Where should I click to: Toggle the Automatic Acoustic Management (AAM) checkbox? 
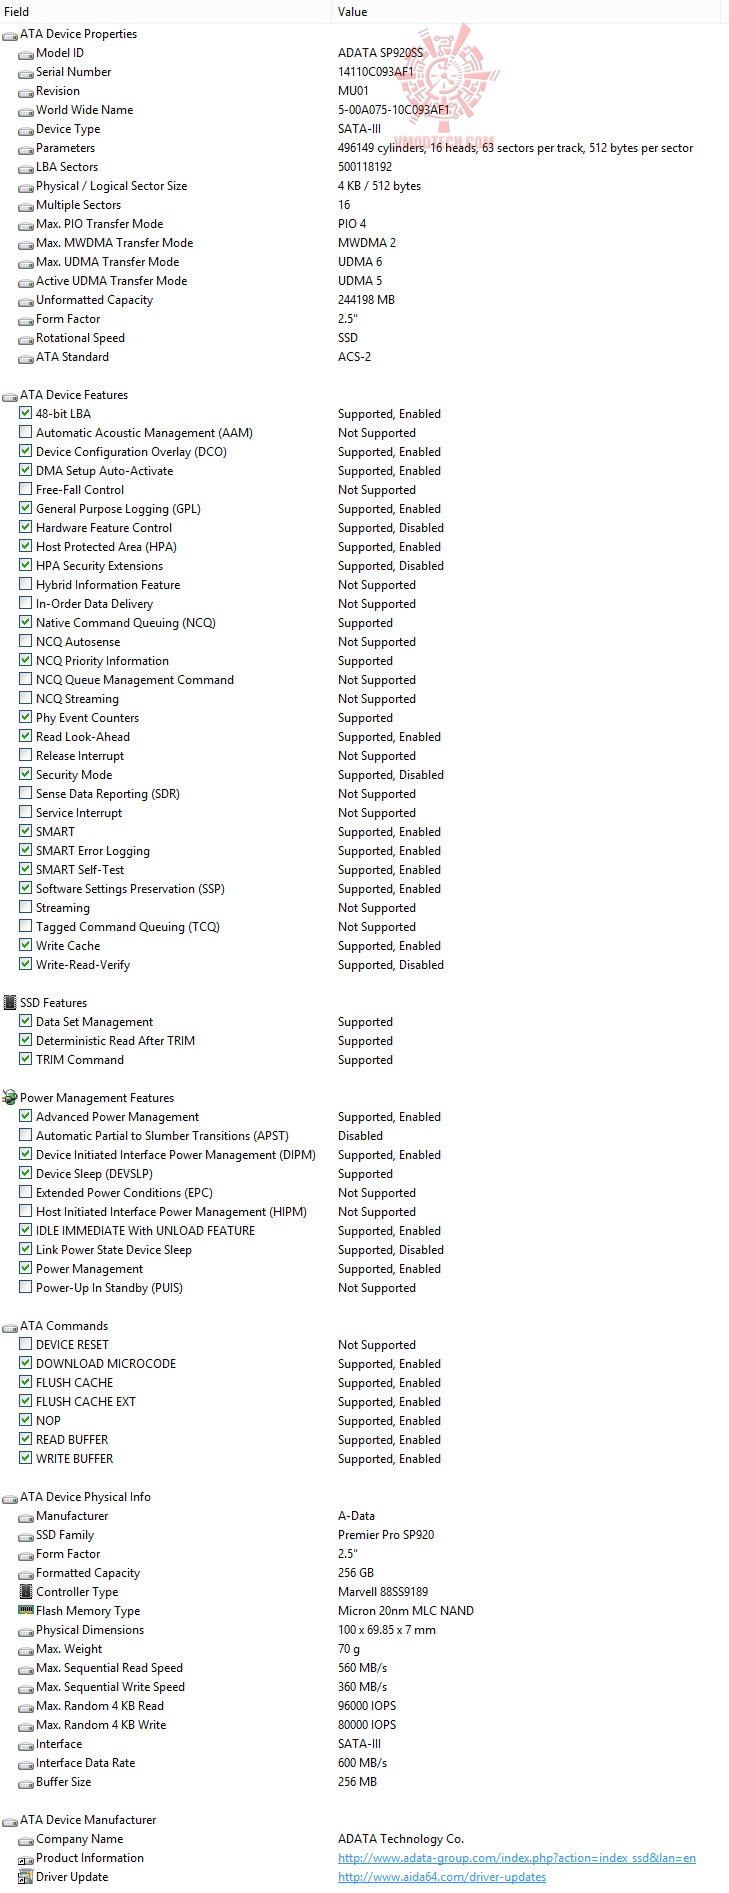coord(26,432)
